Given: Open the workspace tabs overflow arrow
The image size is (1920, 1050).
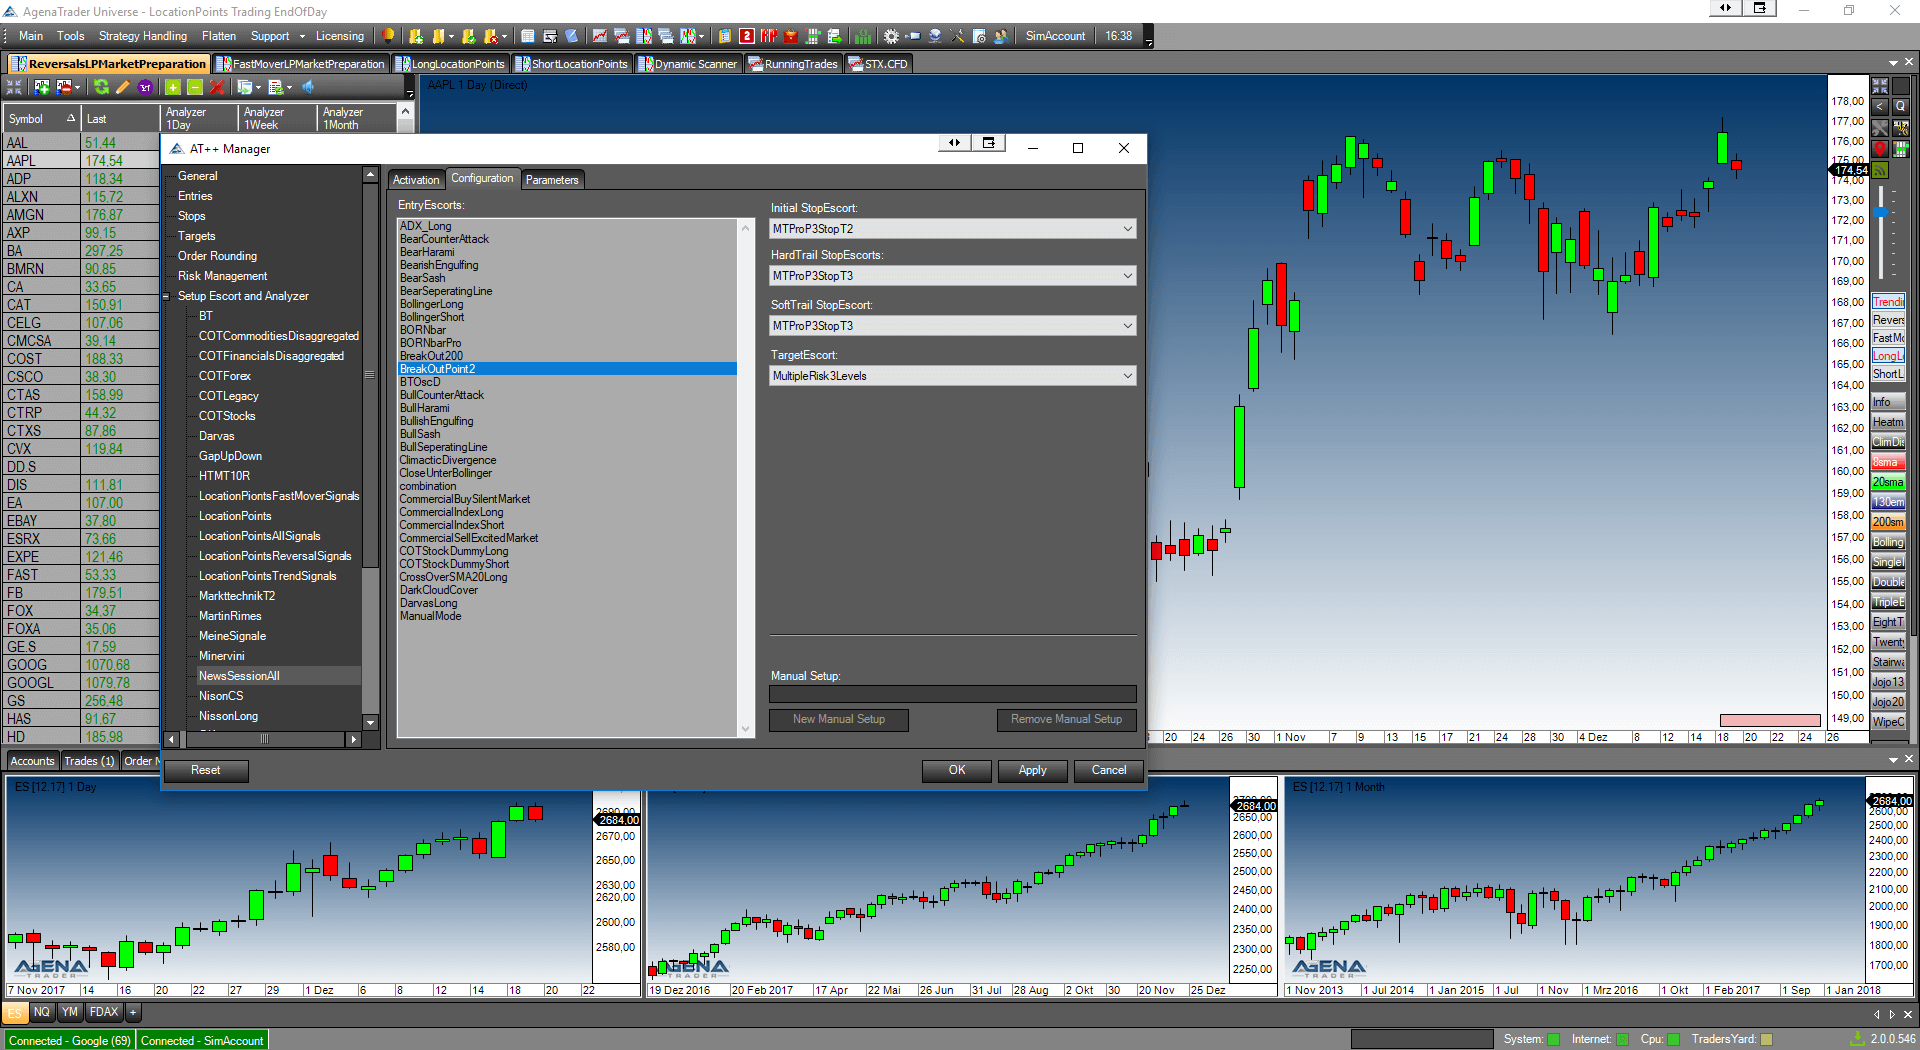Looking at the screenshot, I should pyautogui.click(x=1893, y=63).
